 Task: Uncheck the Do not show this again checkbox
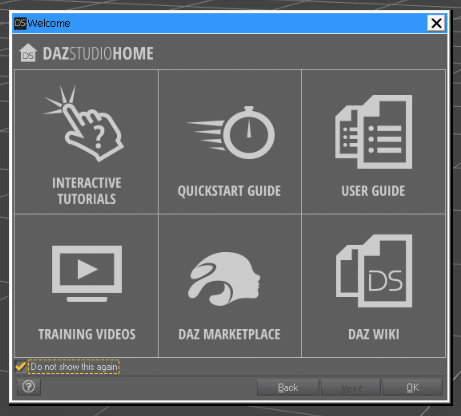pyautogui.click(x=20, y=367)
